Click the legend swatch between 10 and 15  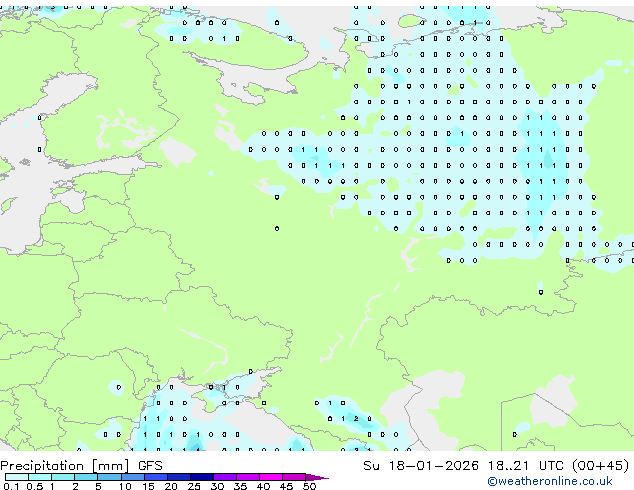133,477
